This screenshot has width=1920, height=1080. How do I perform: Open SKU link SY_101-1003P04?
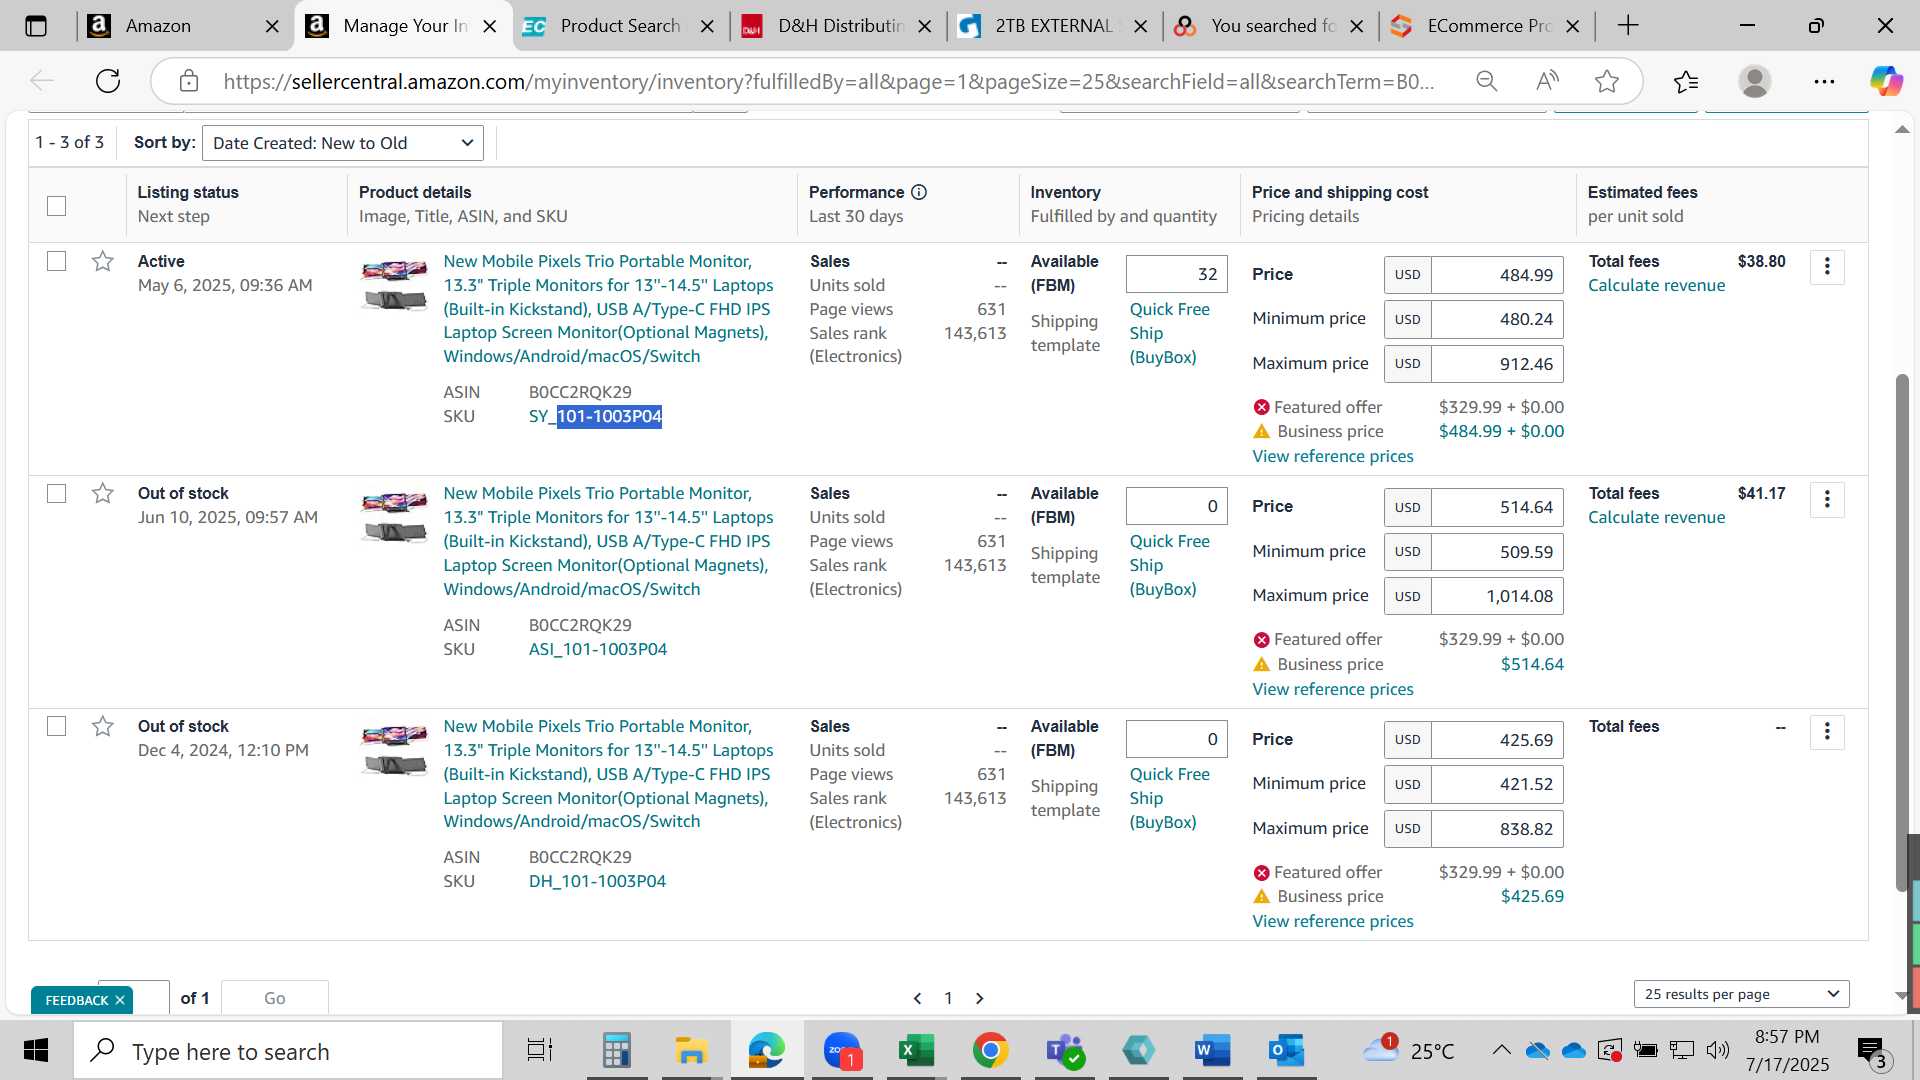point(595,416)
